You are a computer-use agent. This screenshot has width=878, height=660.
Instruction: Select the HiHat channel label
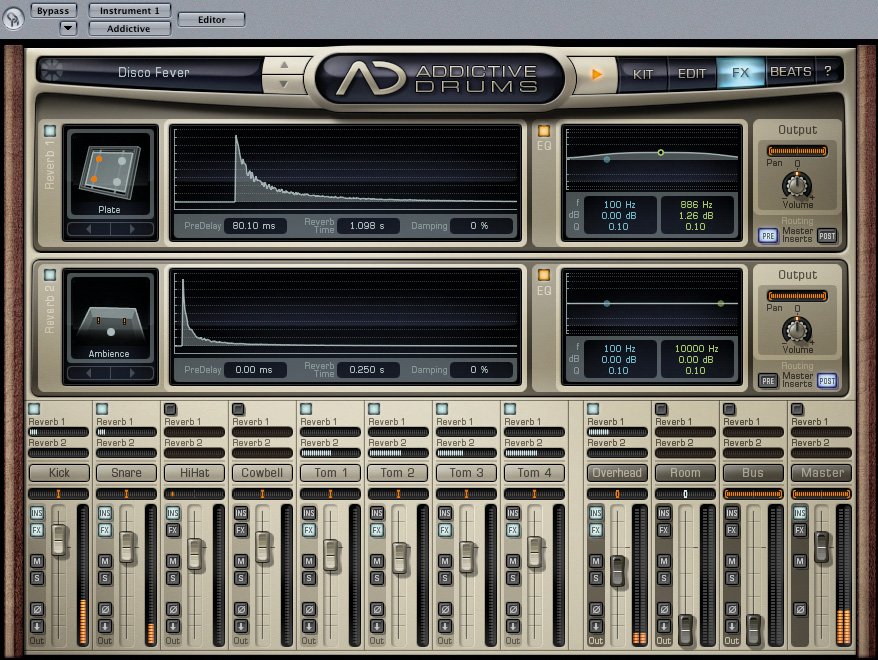pyautogui.click(x=194, y=473)
